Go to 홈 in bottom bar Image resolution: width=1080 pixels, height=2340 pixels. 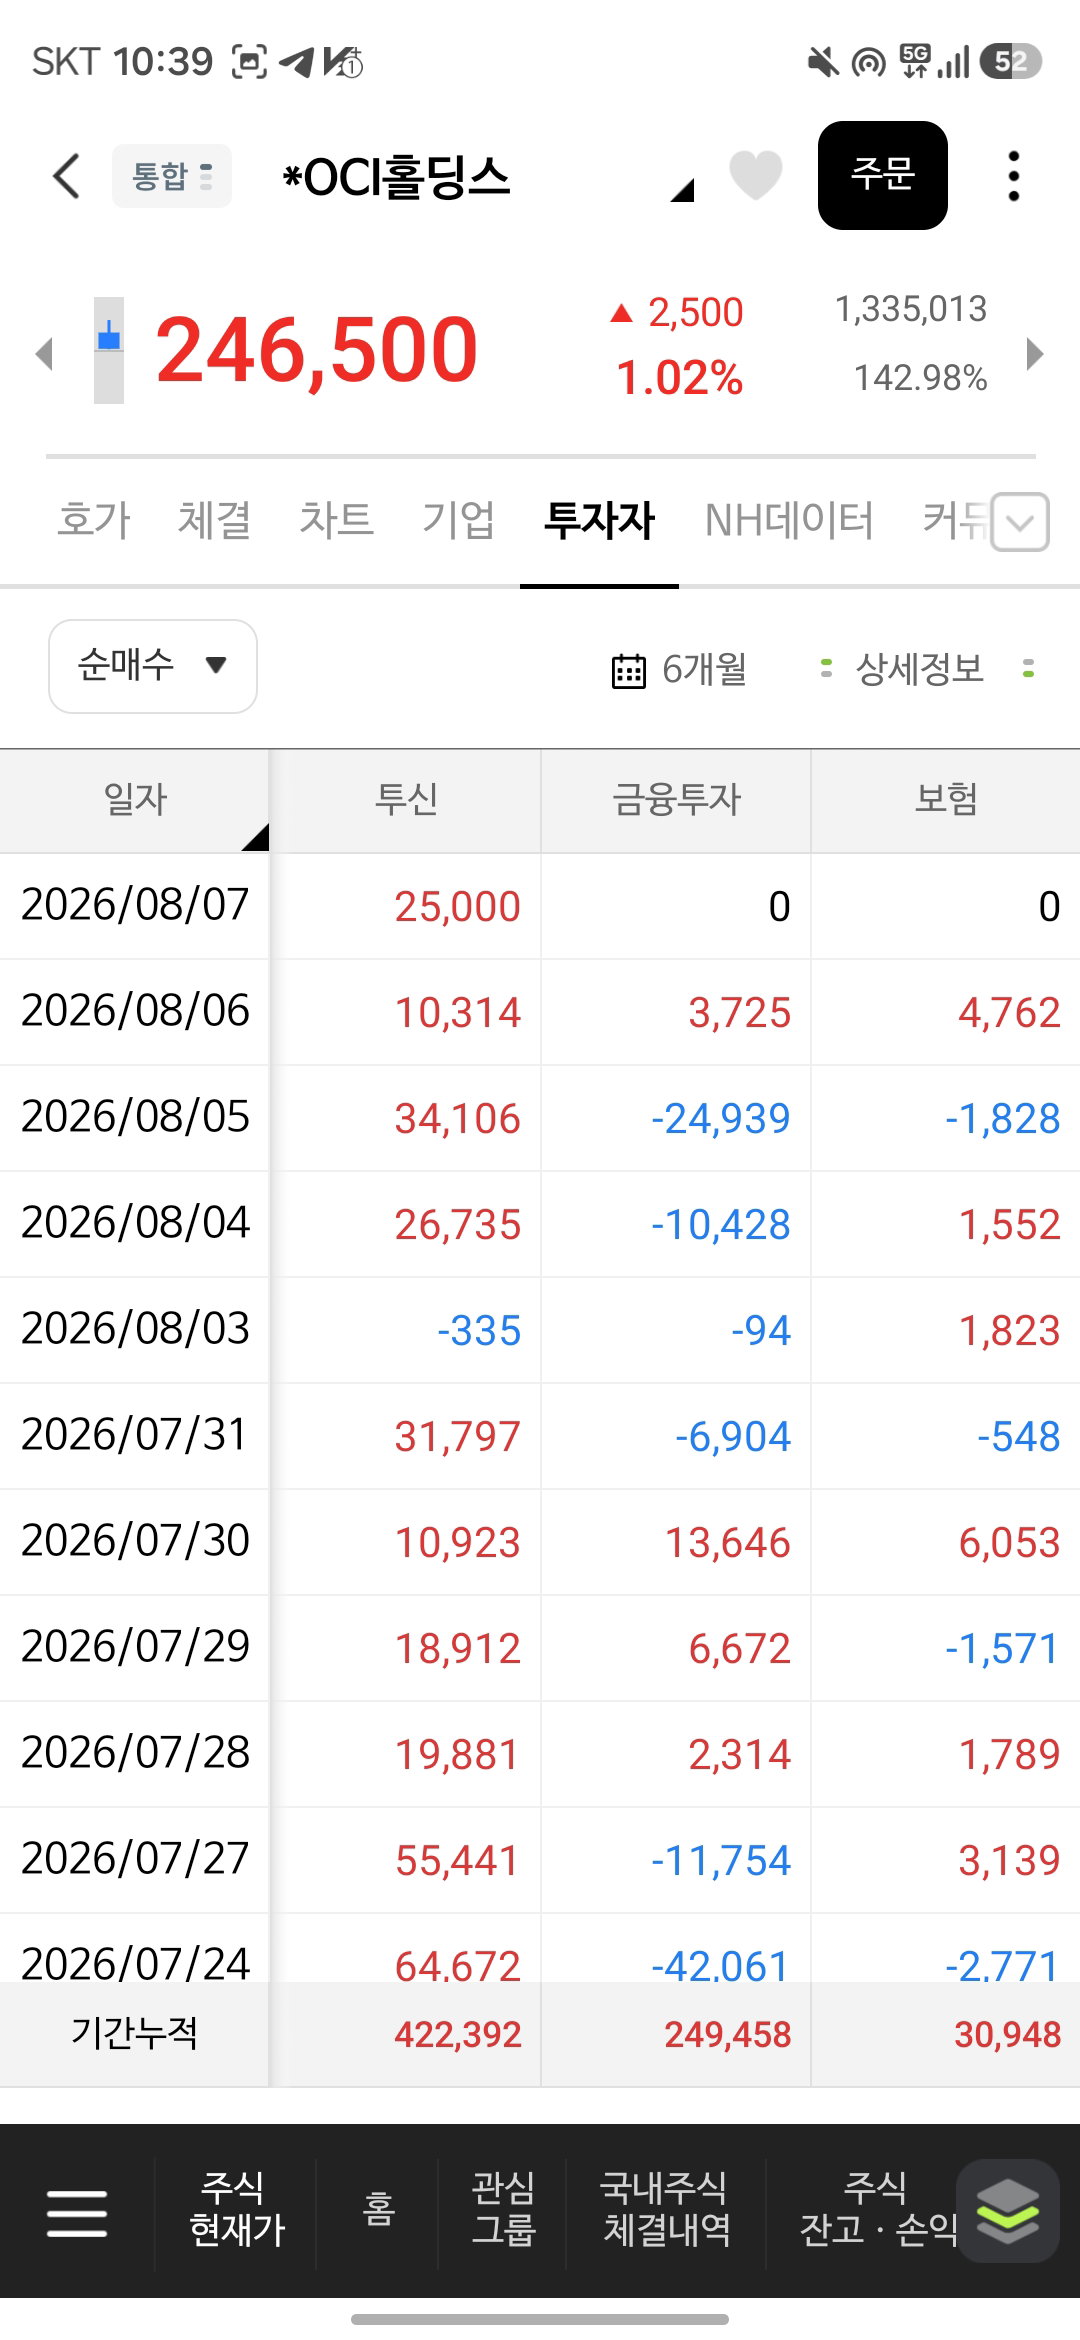point(378,2209)
